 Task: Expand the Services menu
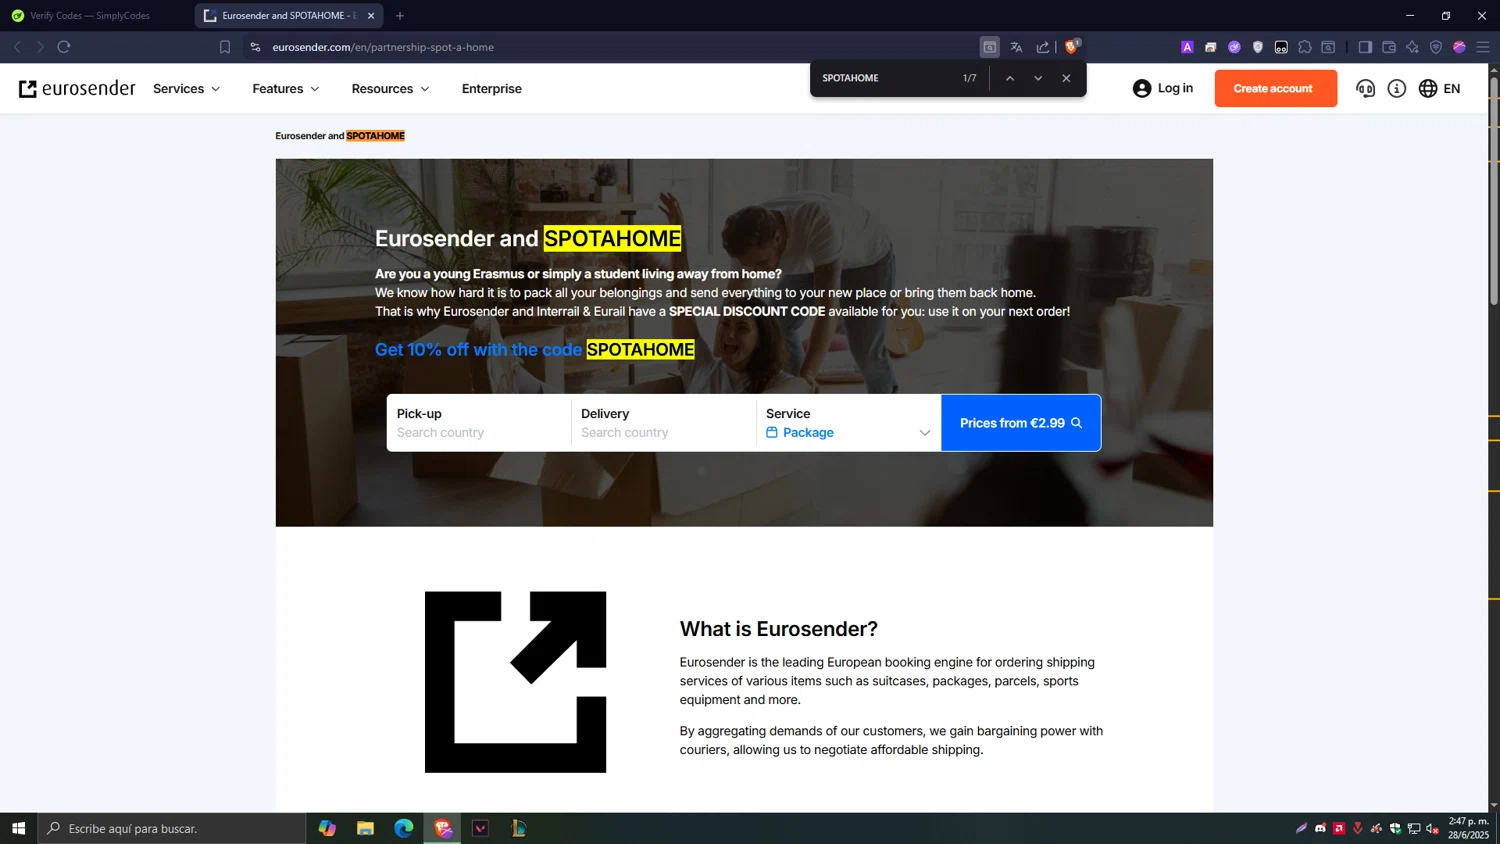click(x=186, y=88)
